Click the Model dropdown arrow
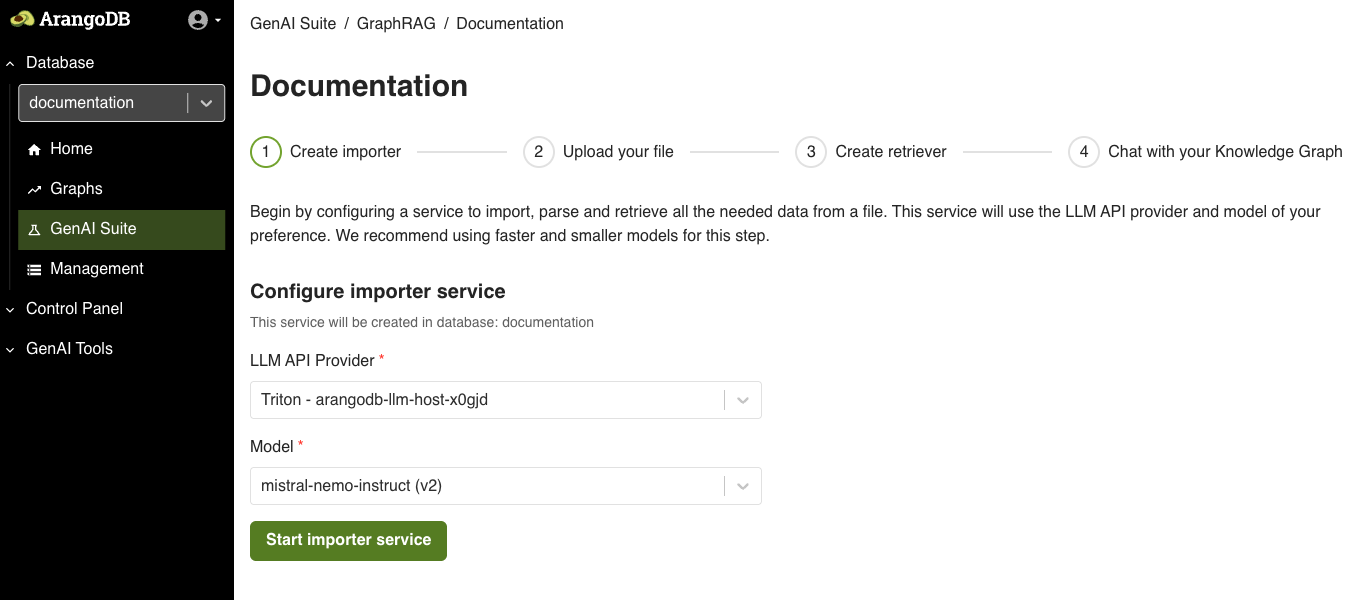The image size is (1353, 600). [x=743, y=486]
